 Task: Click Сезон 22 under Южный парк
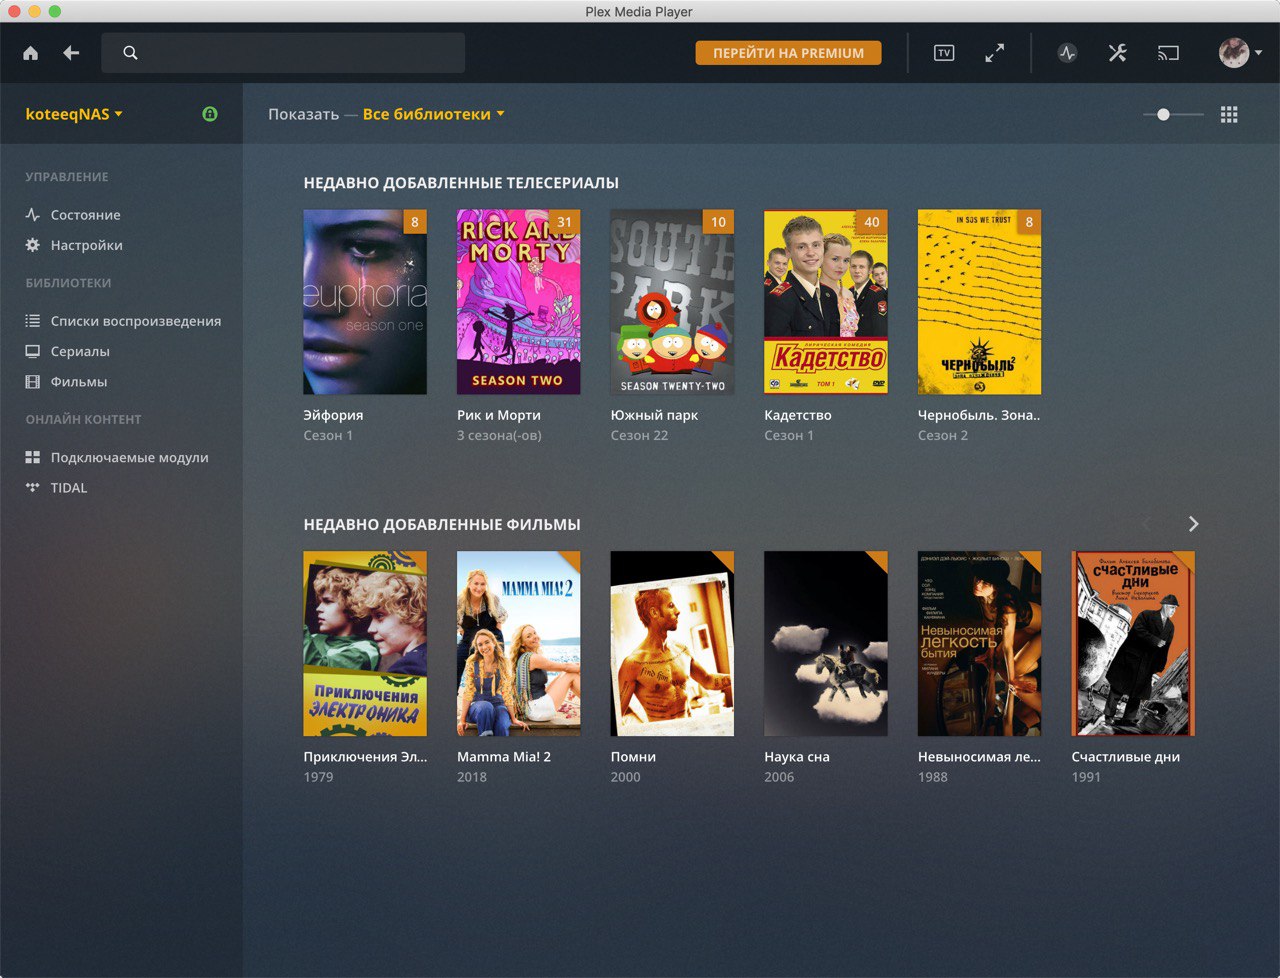click(639, 435)
